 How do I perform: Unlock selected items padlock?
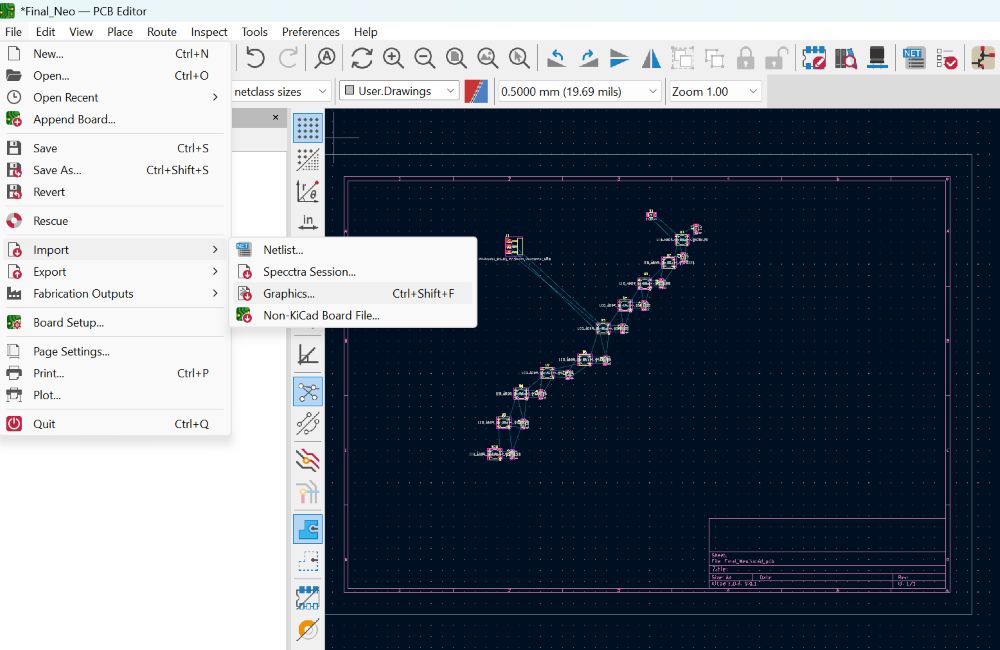point(777,59)
